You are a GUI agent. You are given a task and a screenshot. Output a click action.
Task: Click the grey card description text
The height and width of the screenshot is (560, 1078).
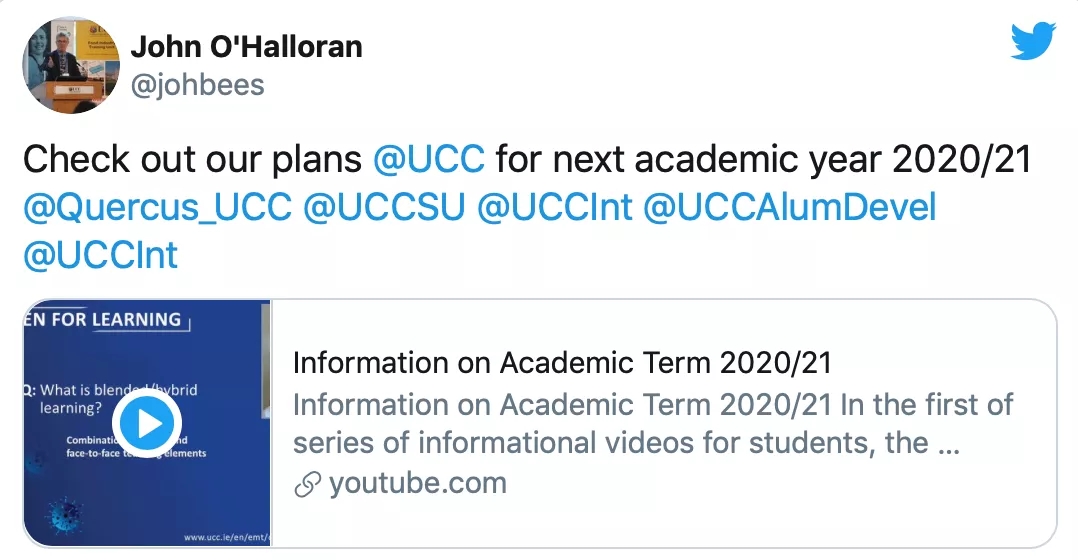[652, 423]
